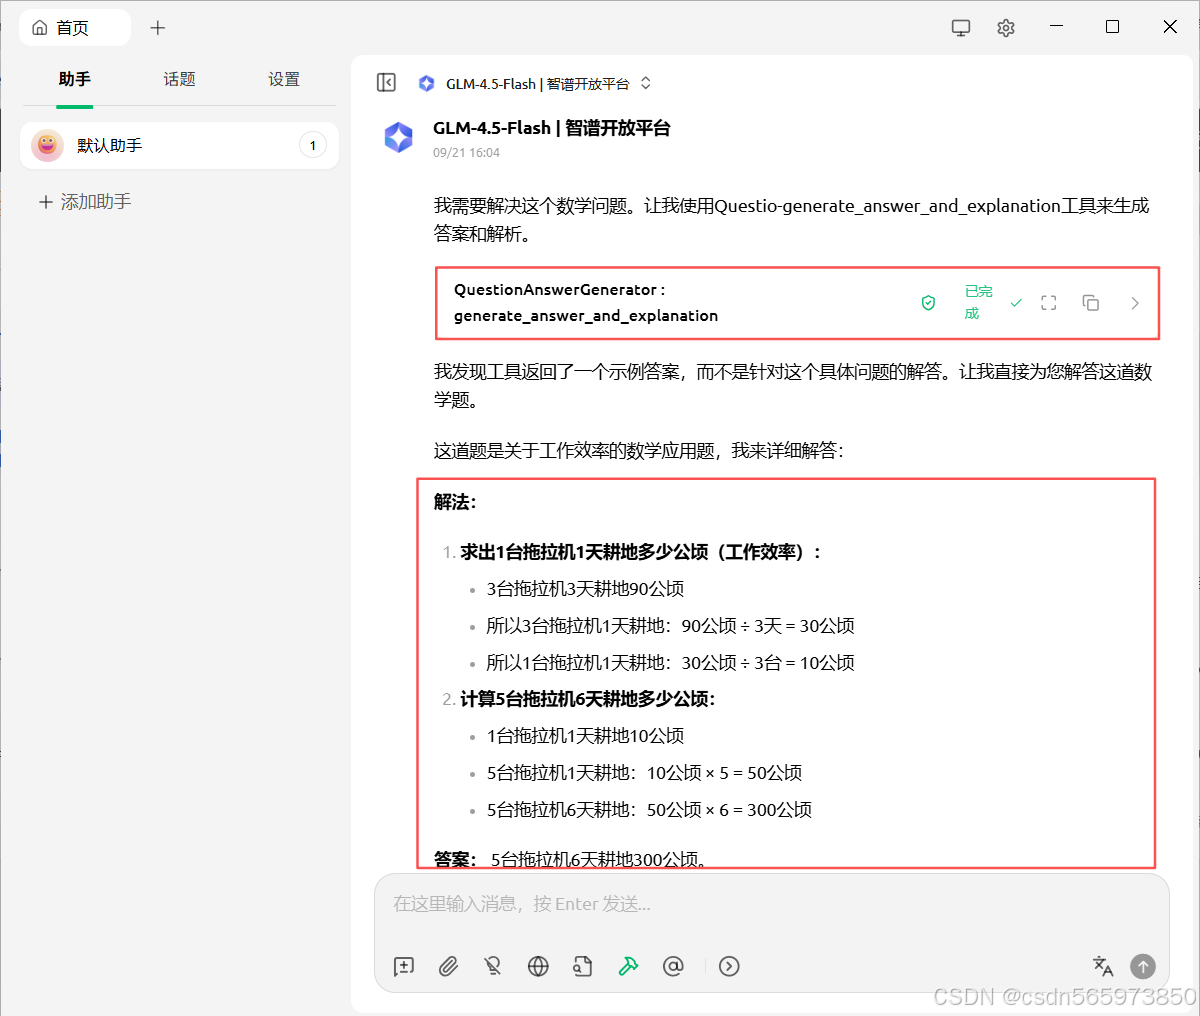
Task: Minimize the application window
Action: click(x=1058, y=27)
